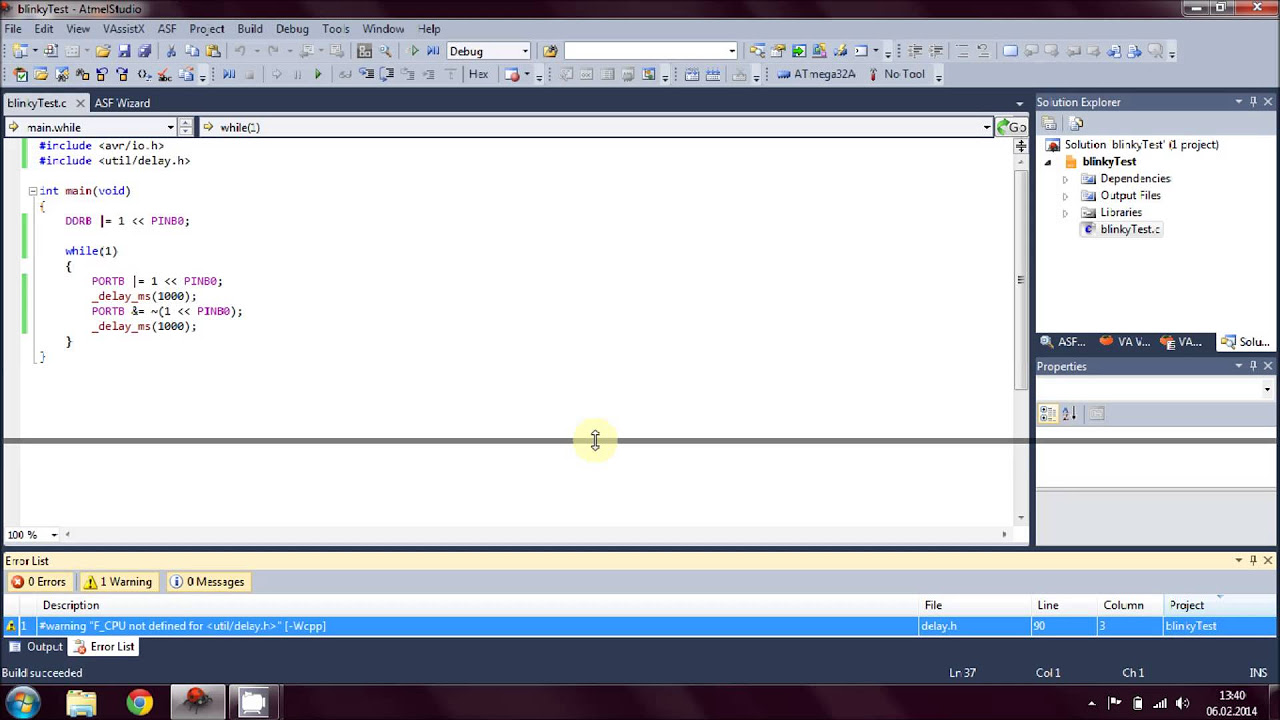Open the Properties object dropdown
This screenshot has height=720, width=1280.
(x=1267, y=389)
